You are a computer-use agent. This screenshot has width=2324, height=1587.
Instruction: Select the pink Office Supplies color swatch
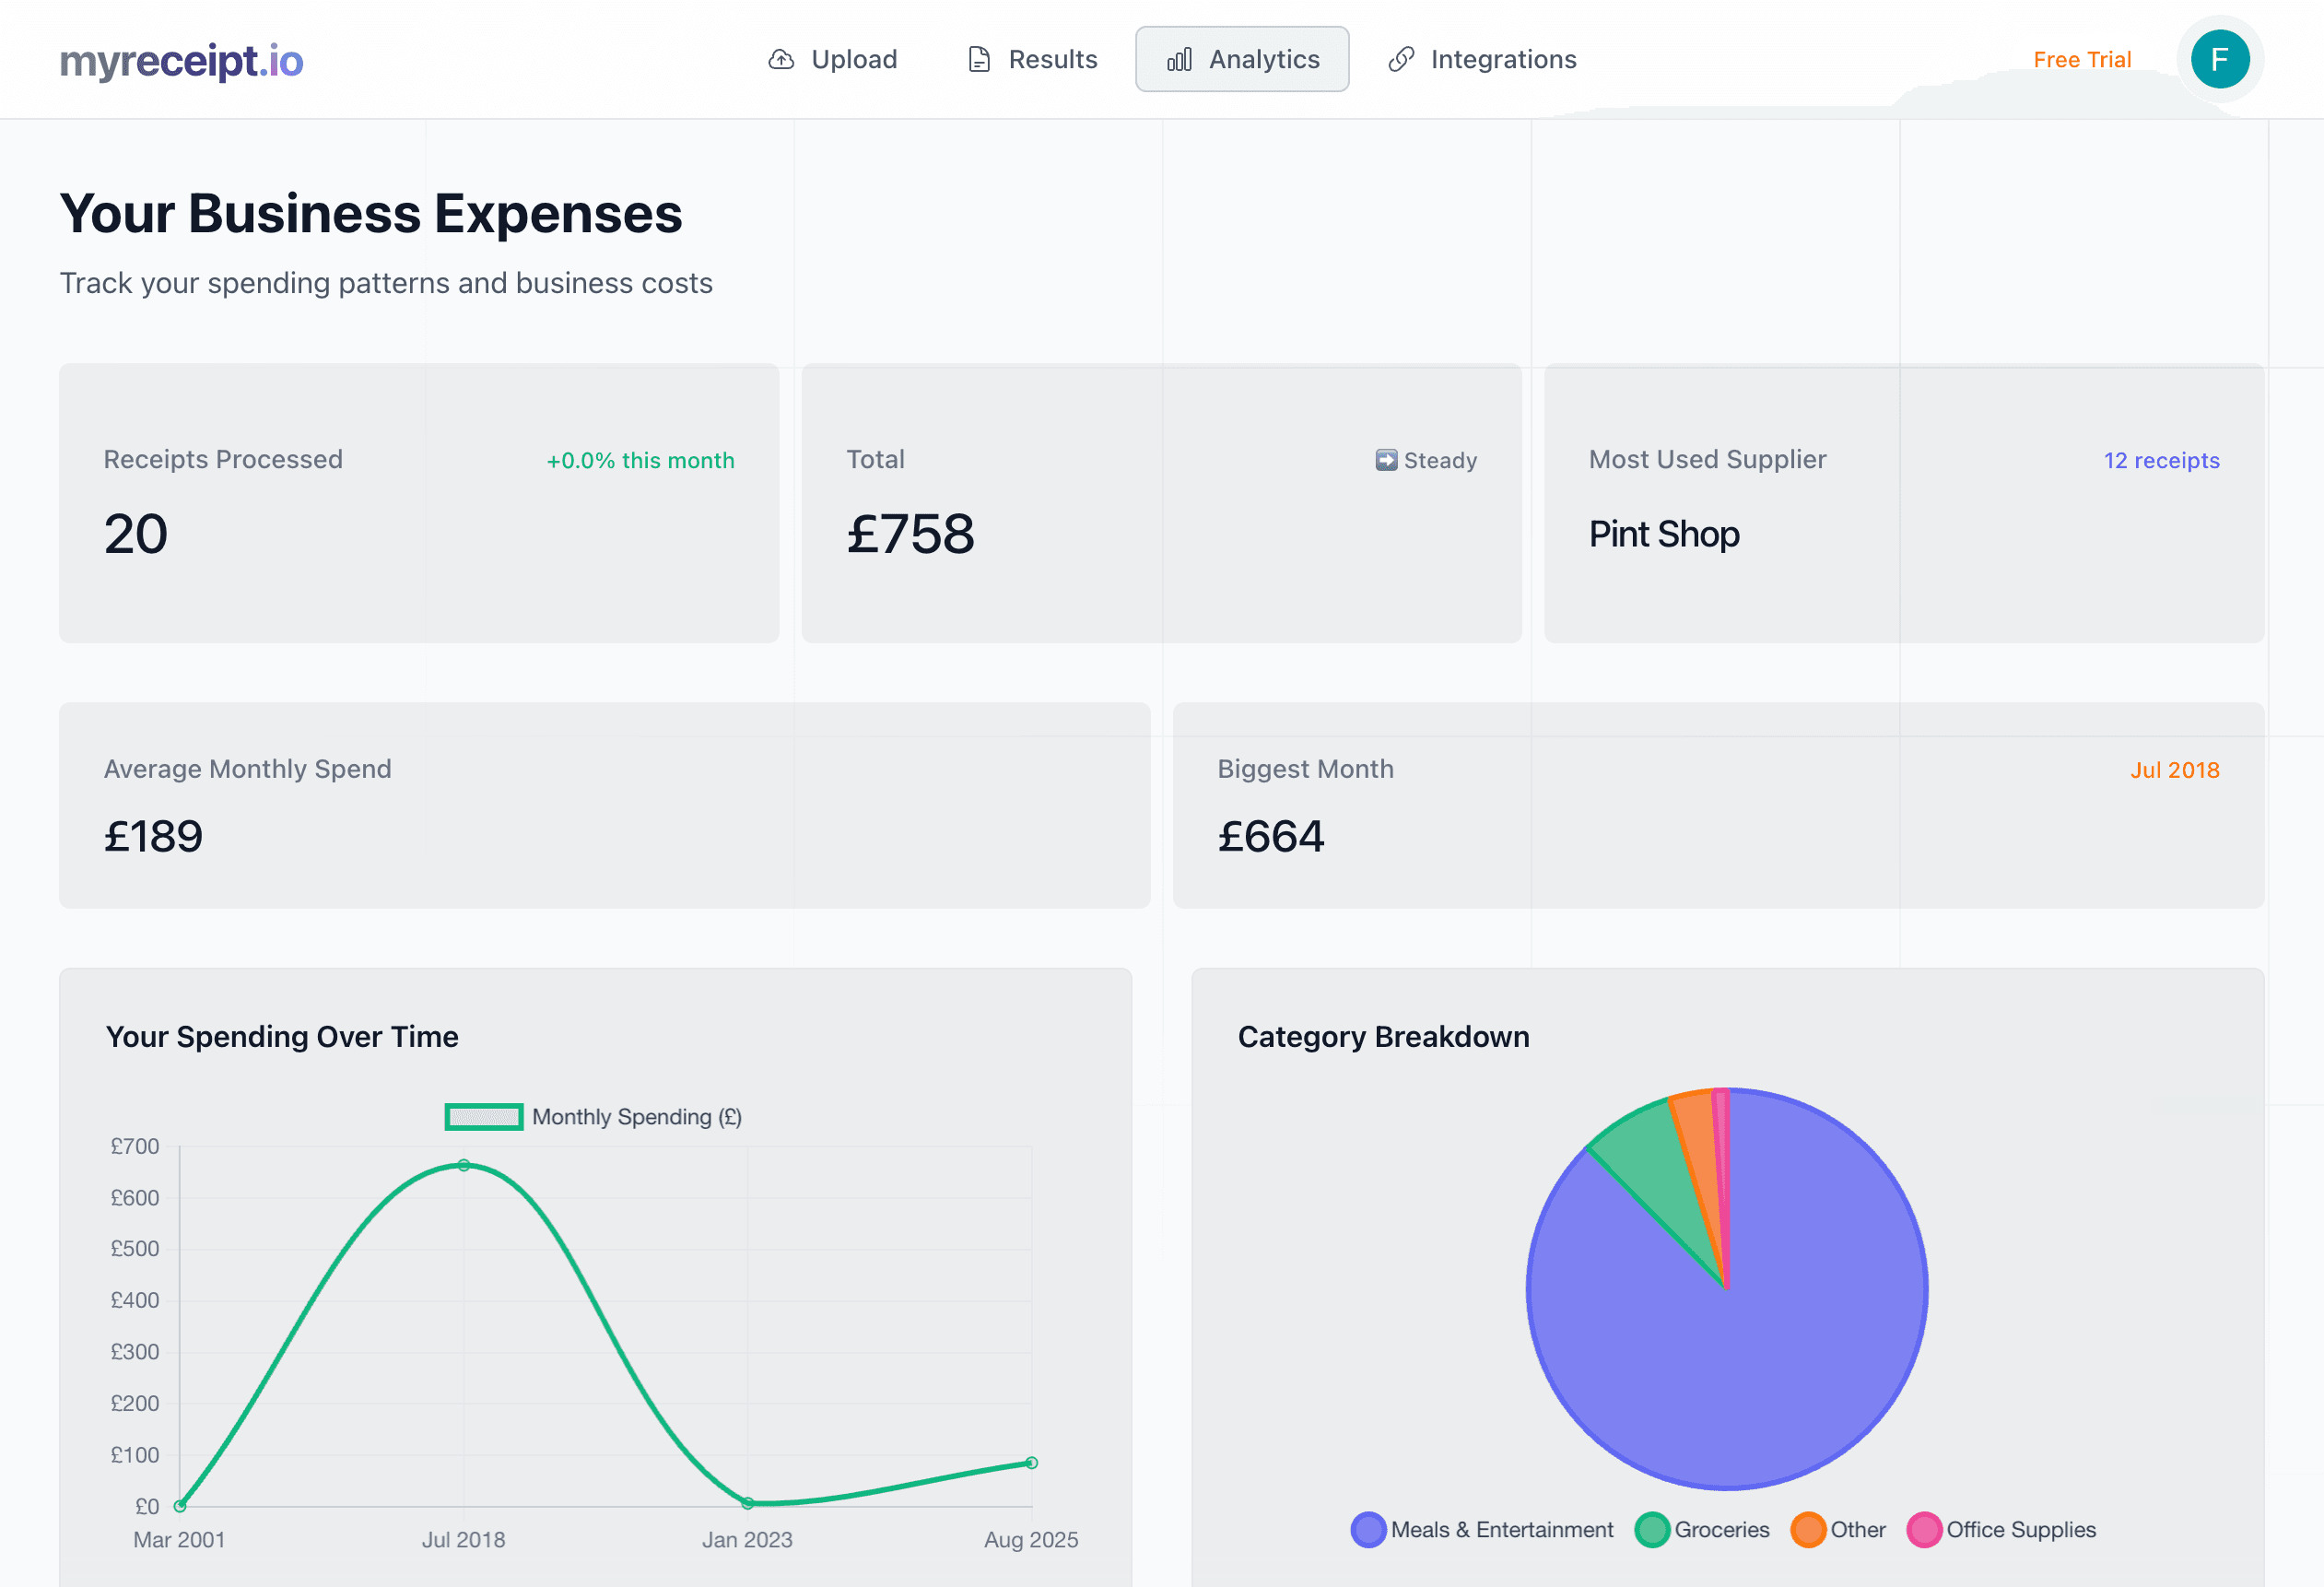tap(1925, 1529)
